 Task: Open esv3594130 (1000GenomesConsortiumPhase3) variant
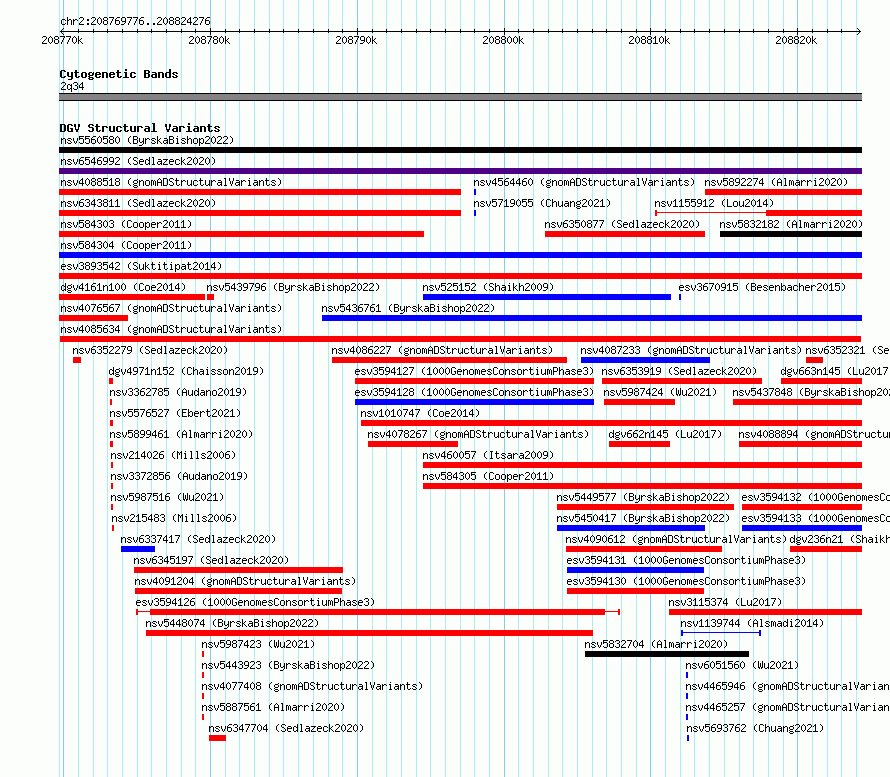(x=635, y=591)
